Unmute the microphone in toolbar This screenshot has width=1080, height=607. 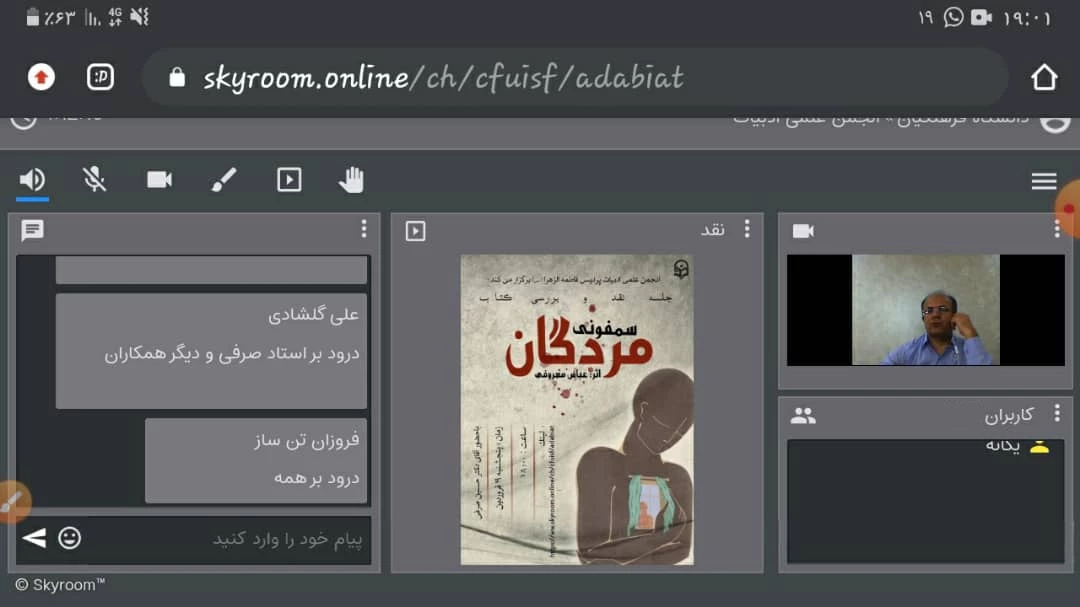pos(94,180)
